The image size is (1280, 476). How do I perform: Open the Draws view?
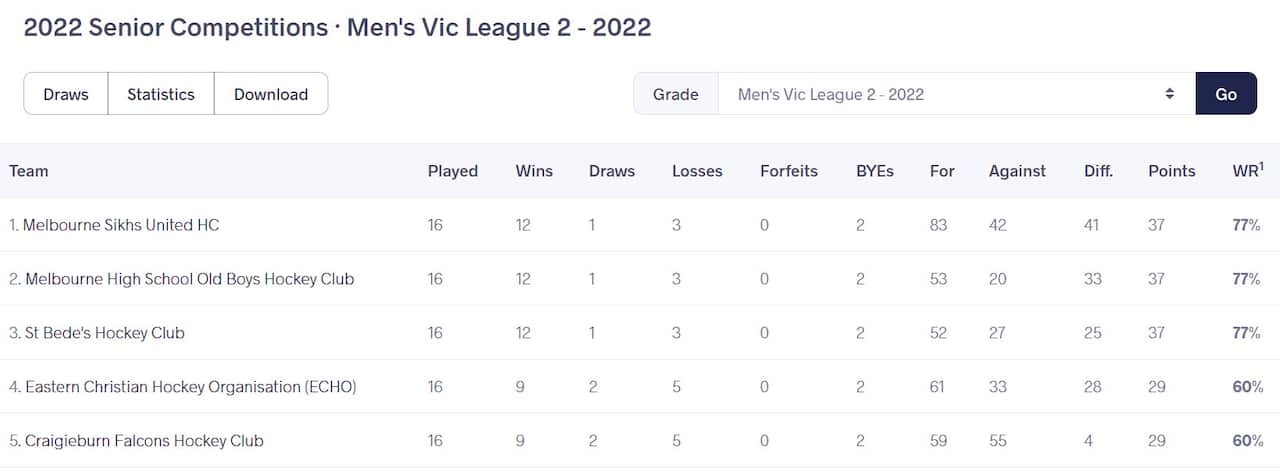point(66,94)
